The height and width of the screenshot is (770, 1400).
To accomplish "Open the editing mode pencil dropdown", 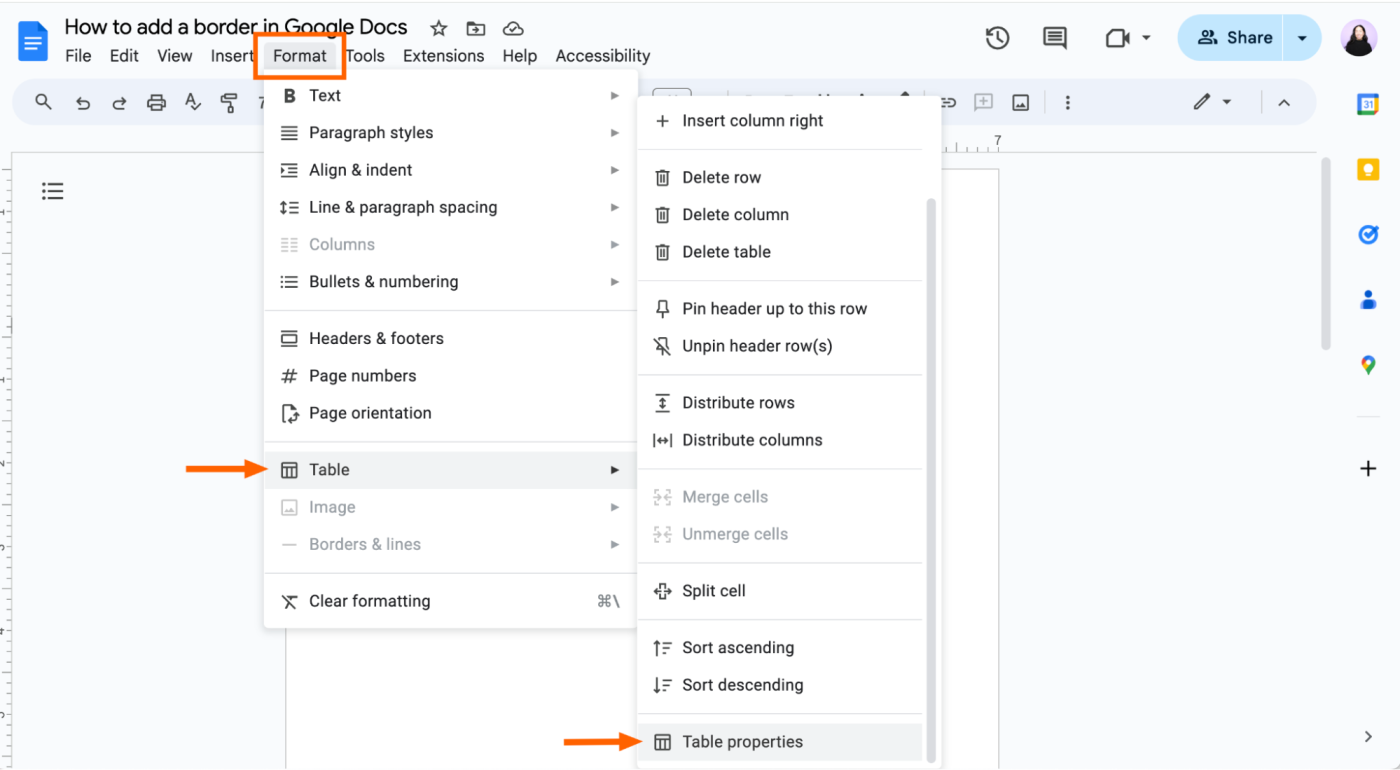I will coord(1211,102).
